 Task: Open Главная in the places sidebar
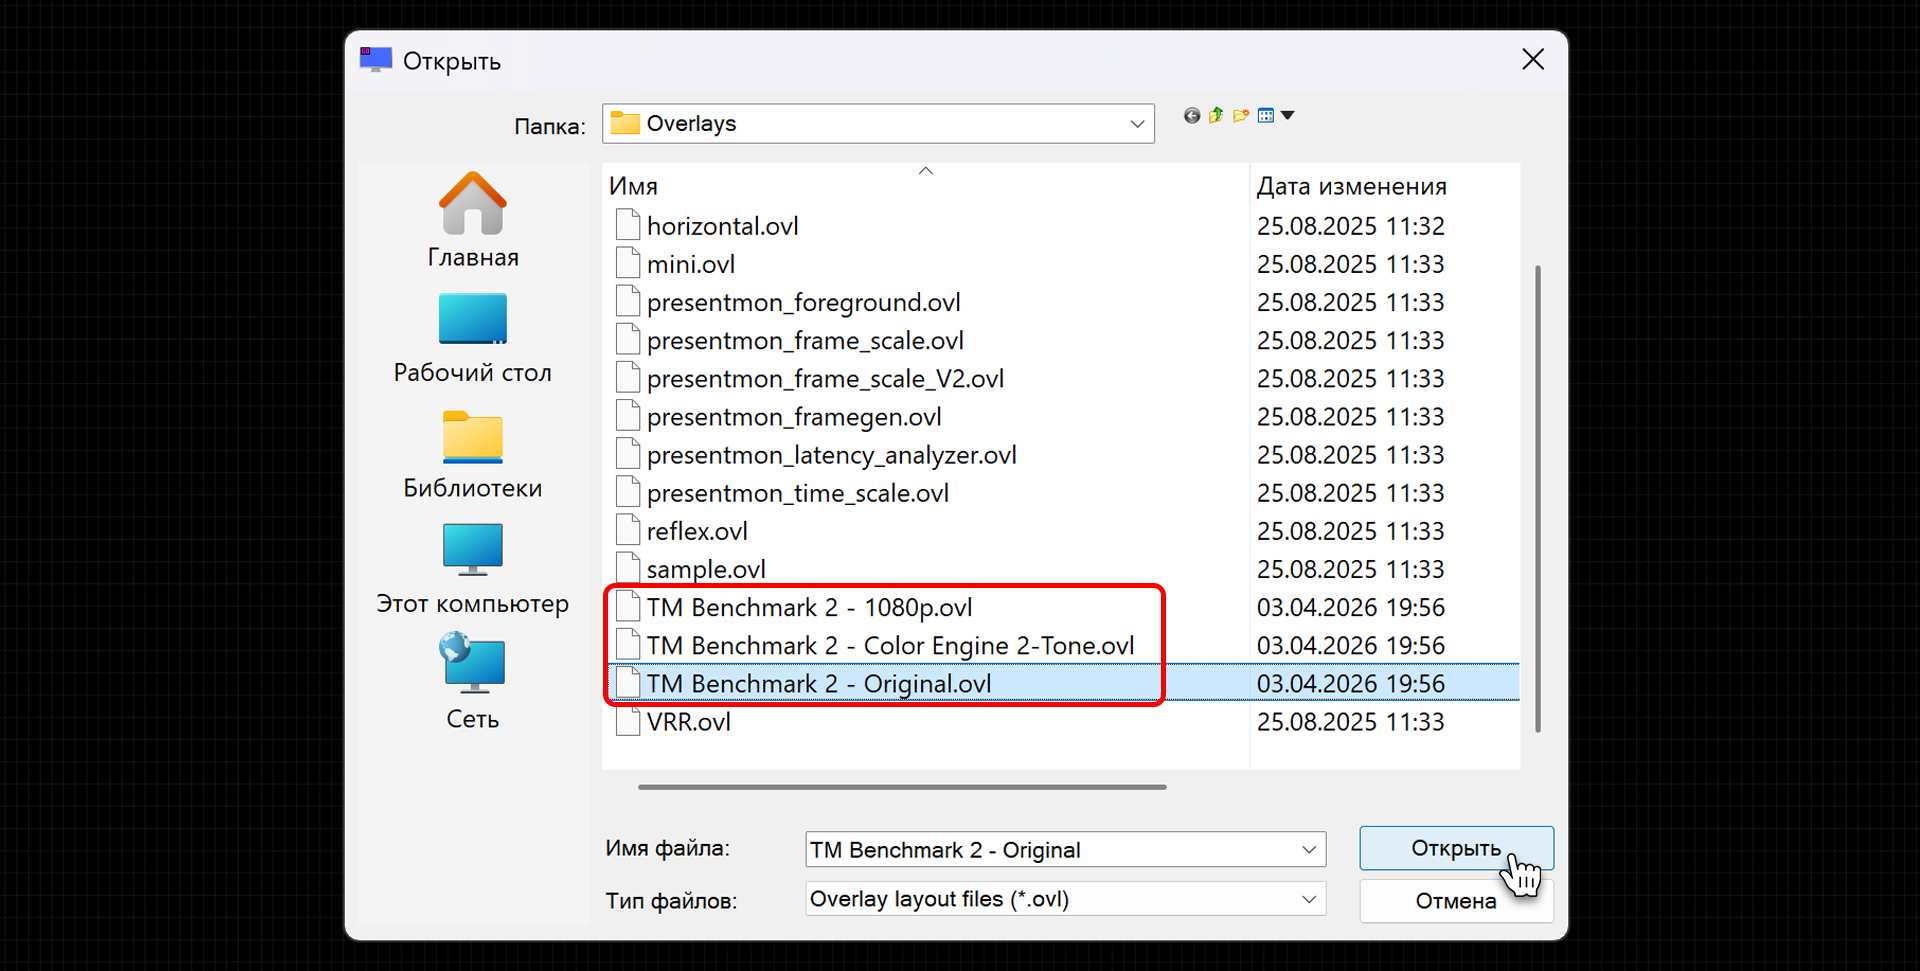tap(472, 220)
